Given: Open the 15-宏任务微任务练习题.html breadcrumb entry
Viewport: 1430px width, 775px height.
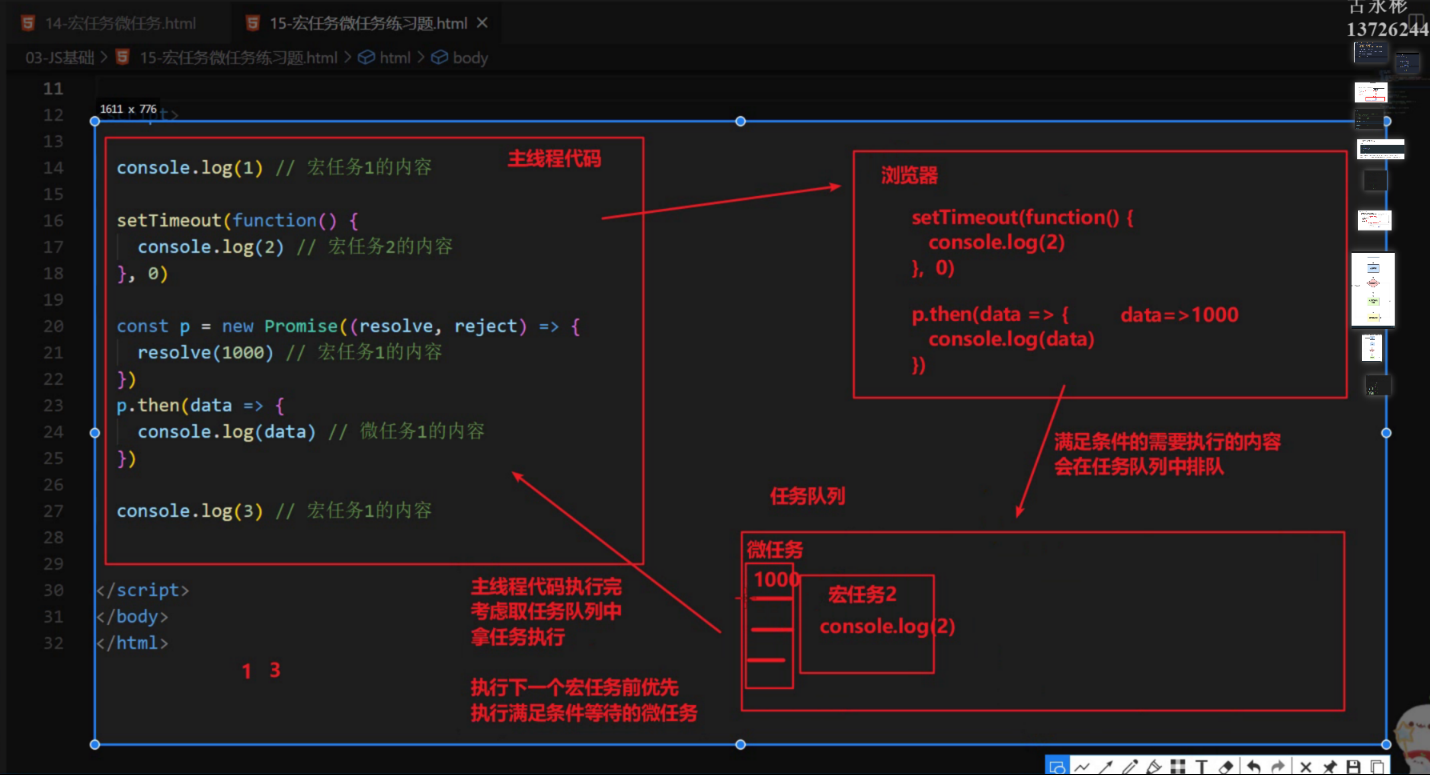Looking at the screenshot, I should point(238,57).
